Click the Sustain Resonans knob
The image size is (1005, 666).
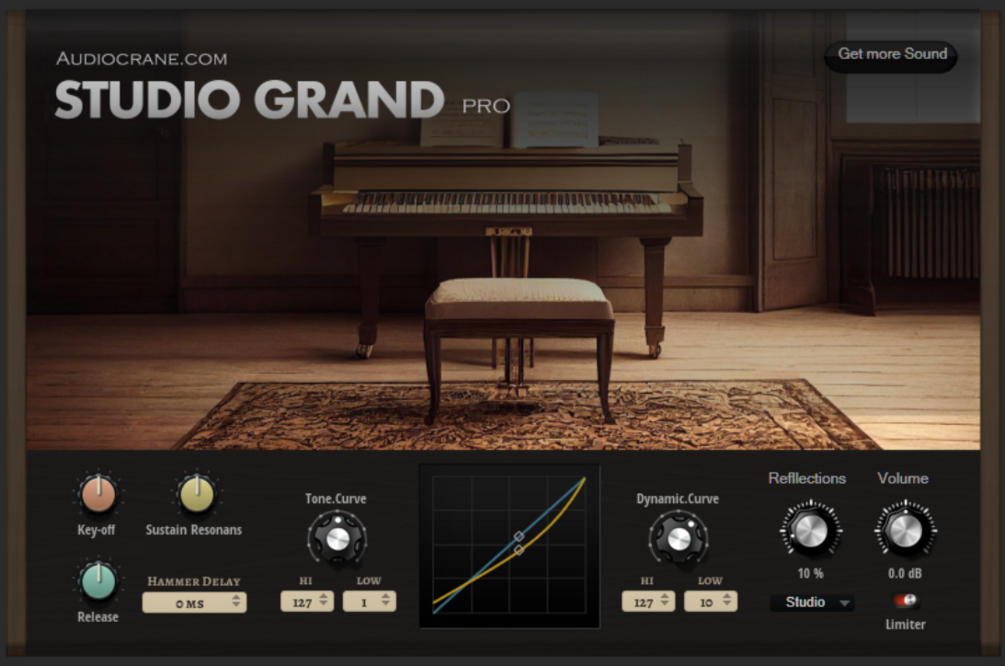click(x=197, y=494)
